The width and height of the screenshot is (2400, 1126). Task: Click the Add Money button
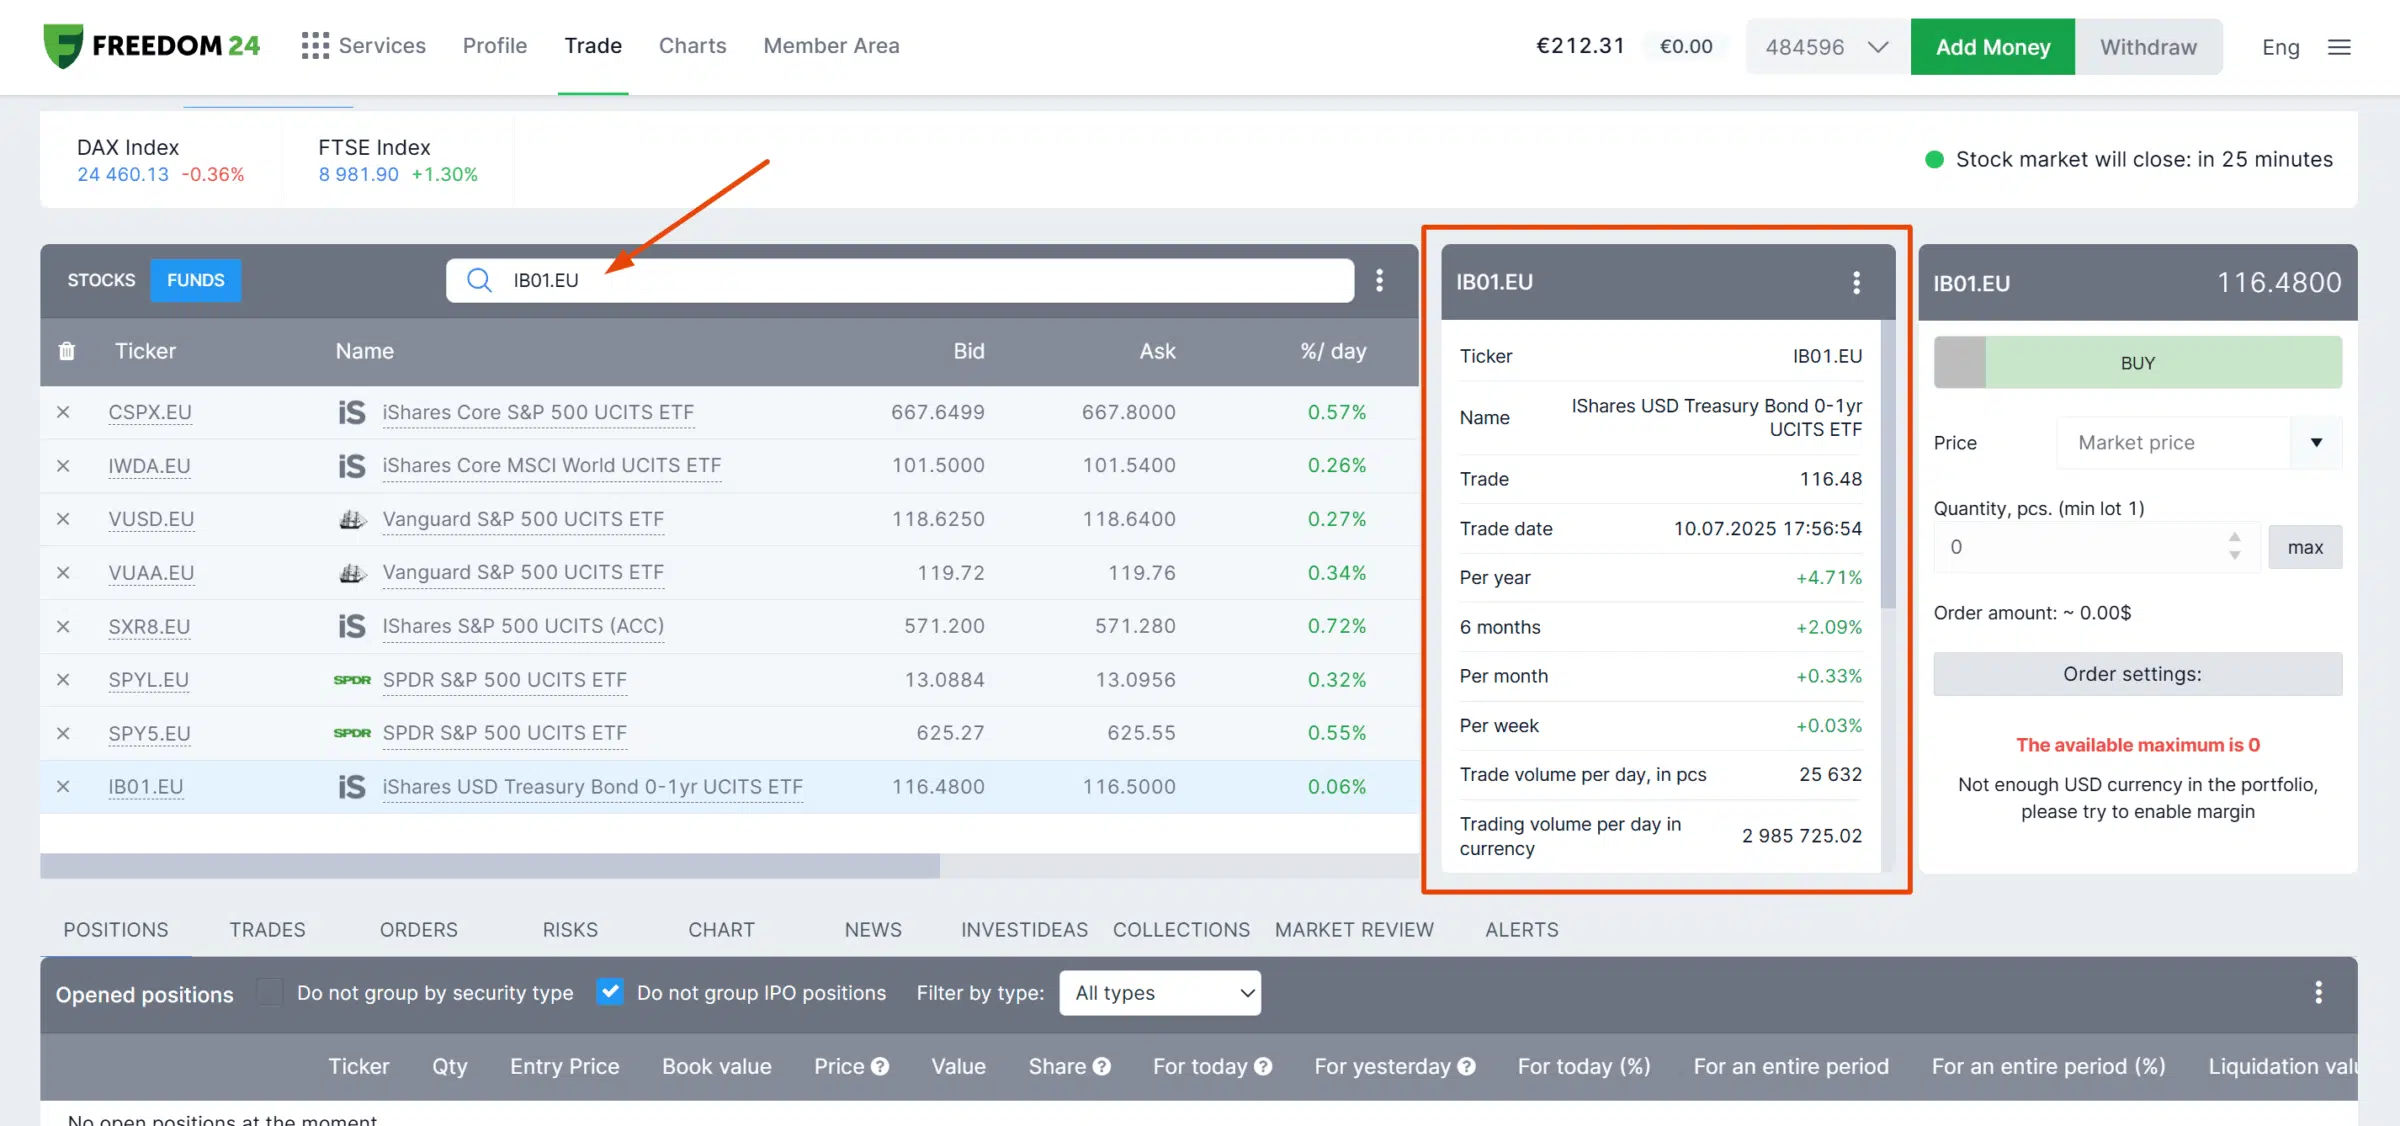(1992, 47)
